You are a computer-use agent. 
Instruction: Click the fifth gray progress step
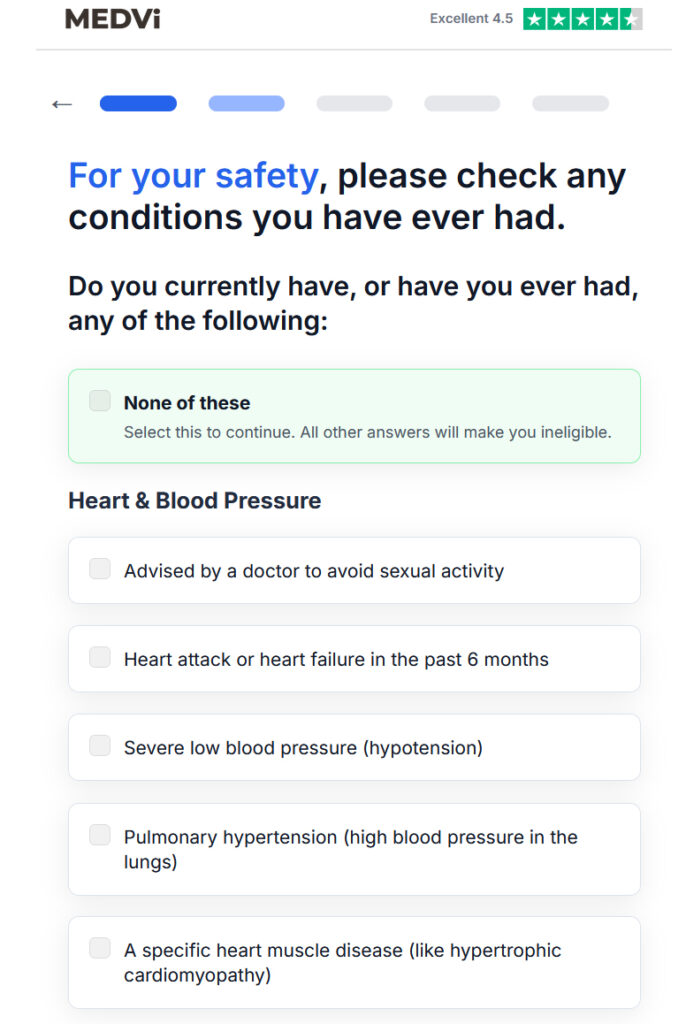(x=570, y=103)
